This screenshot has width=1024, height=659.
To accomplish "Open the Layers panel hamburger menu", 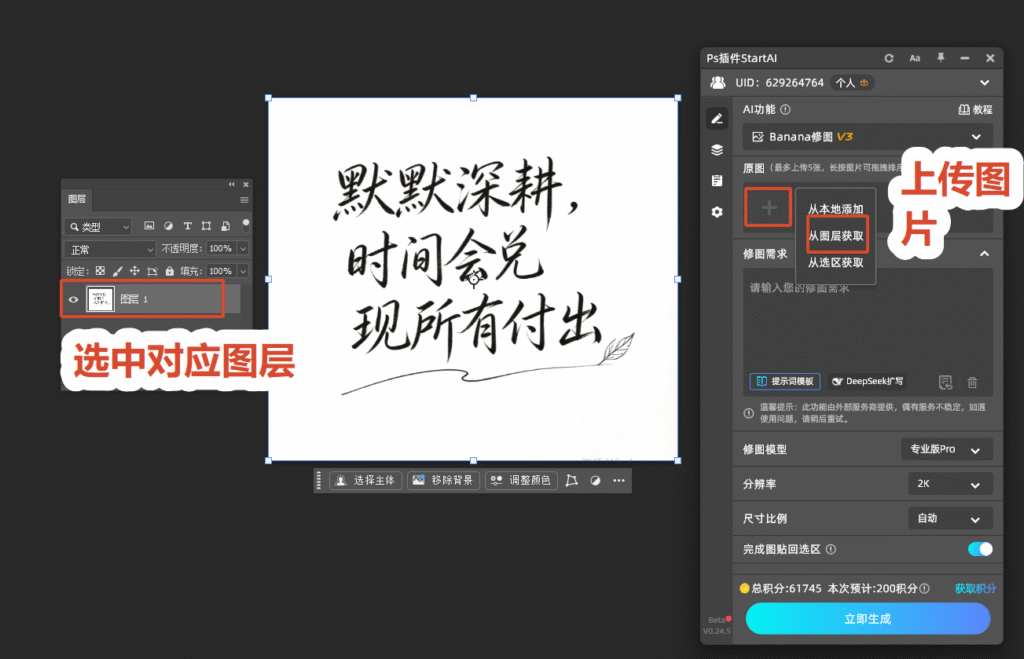I will (x=244, y=200).
